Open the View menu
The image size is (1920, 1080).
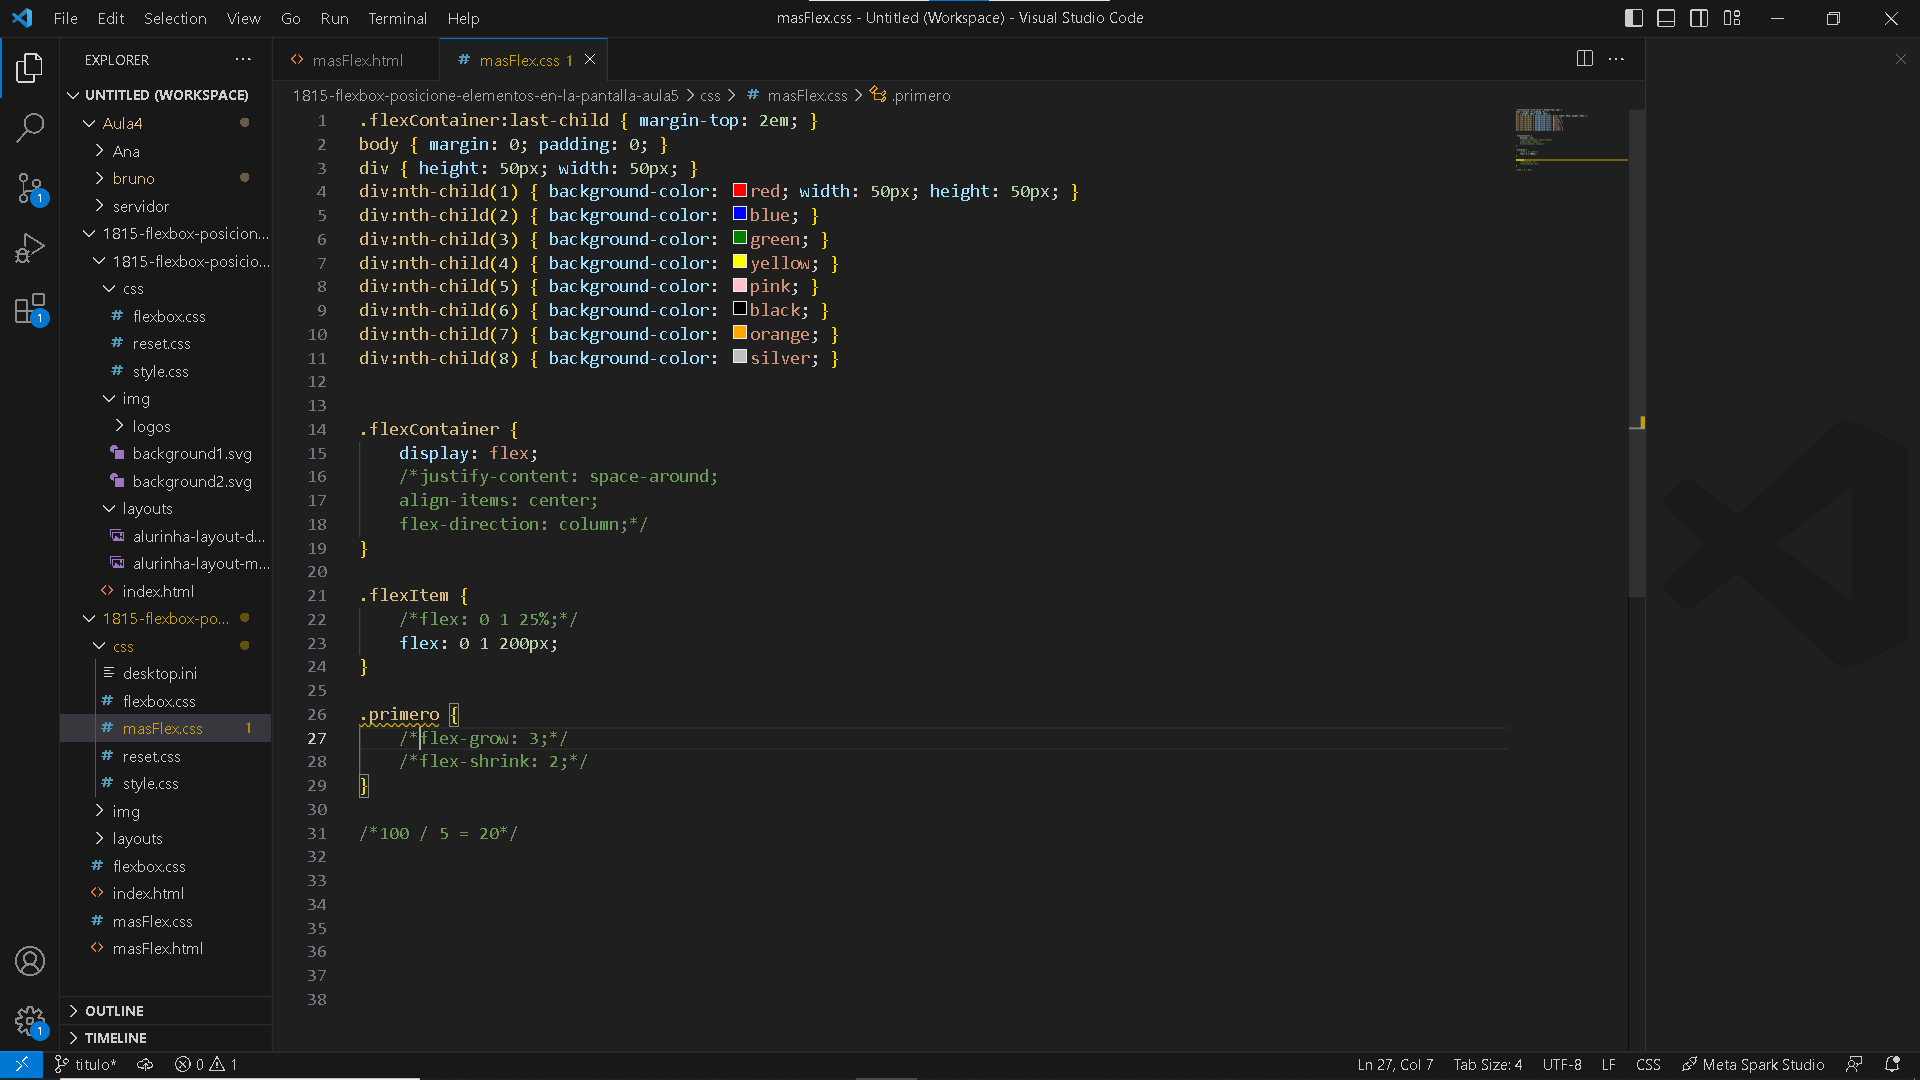(243, 18)
